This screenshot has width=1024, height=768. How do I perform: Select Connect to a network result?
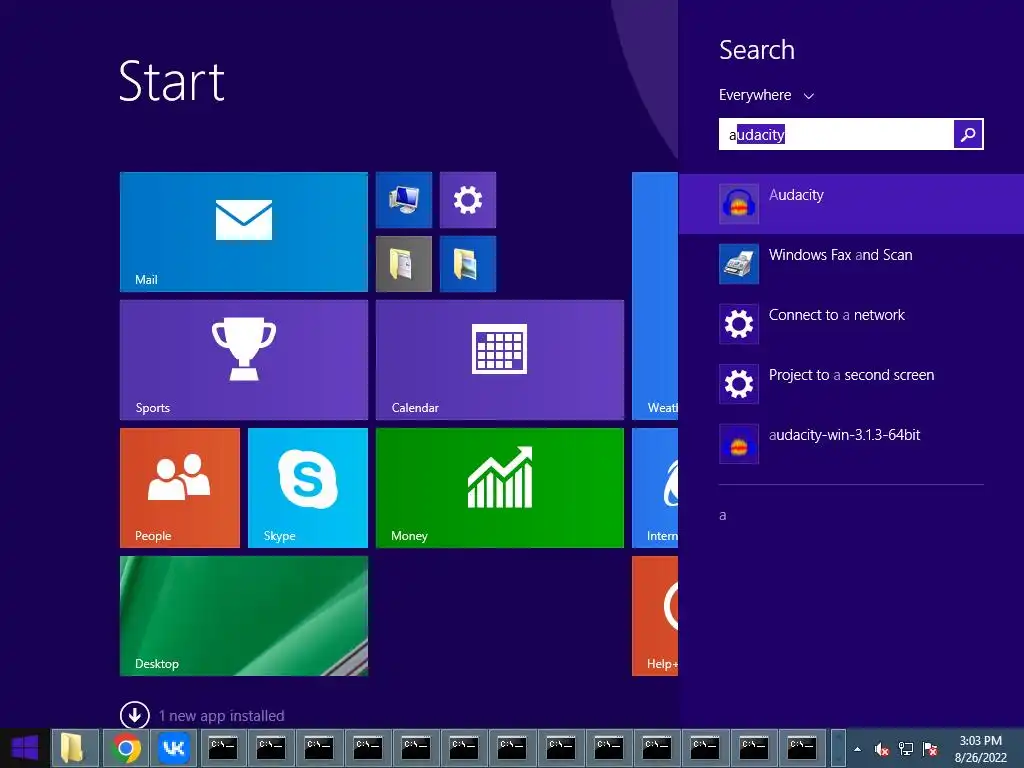click(x=851, y=324)
